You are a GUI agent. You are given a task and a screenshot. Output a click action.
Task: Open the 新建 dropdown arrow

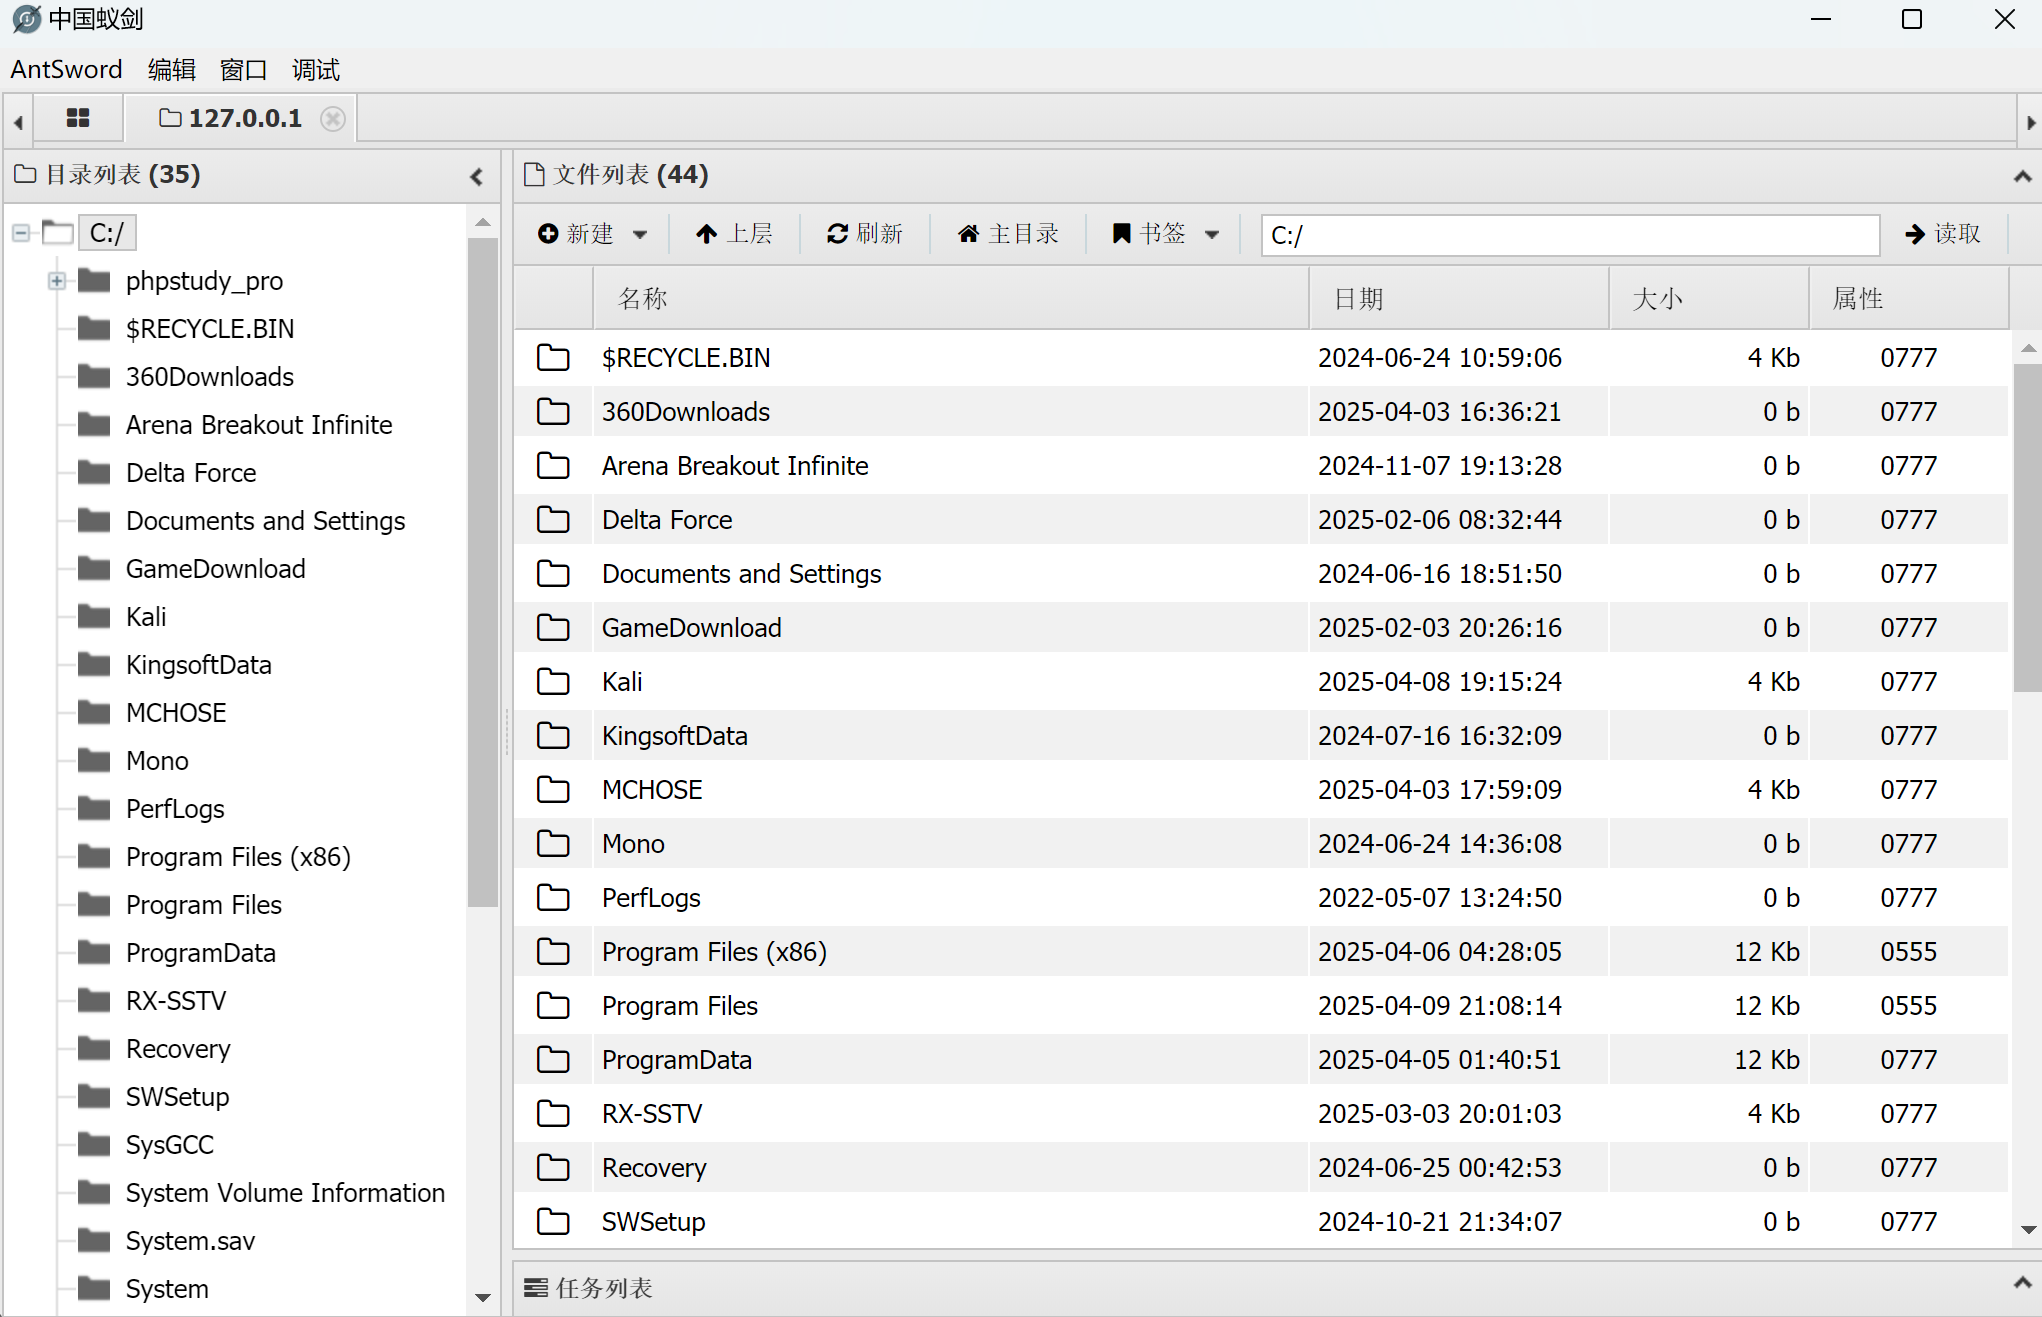point(640,235)
